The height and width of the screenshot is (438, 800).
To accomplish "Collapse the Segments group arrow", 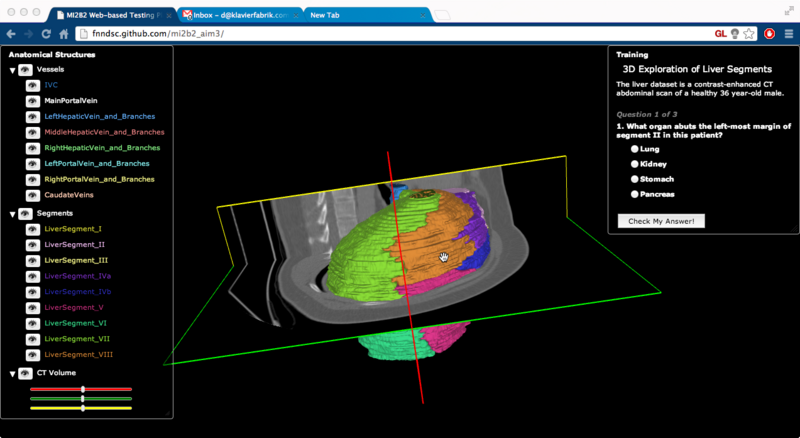I will click(x=12, y=214).
